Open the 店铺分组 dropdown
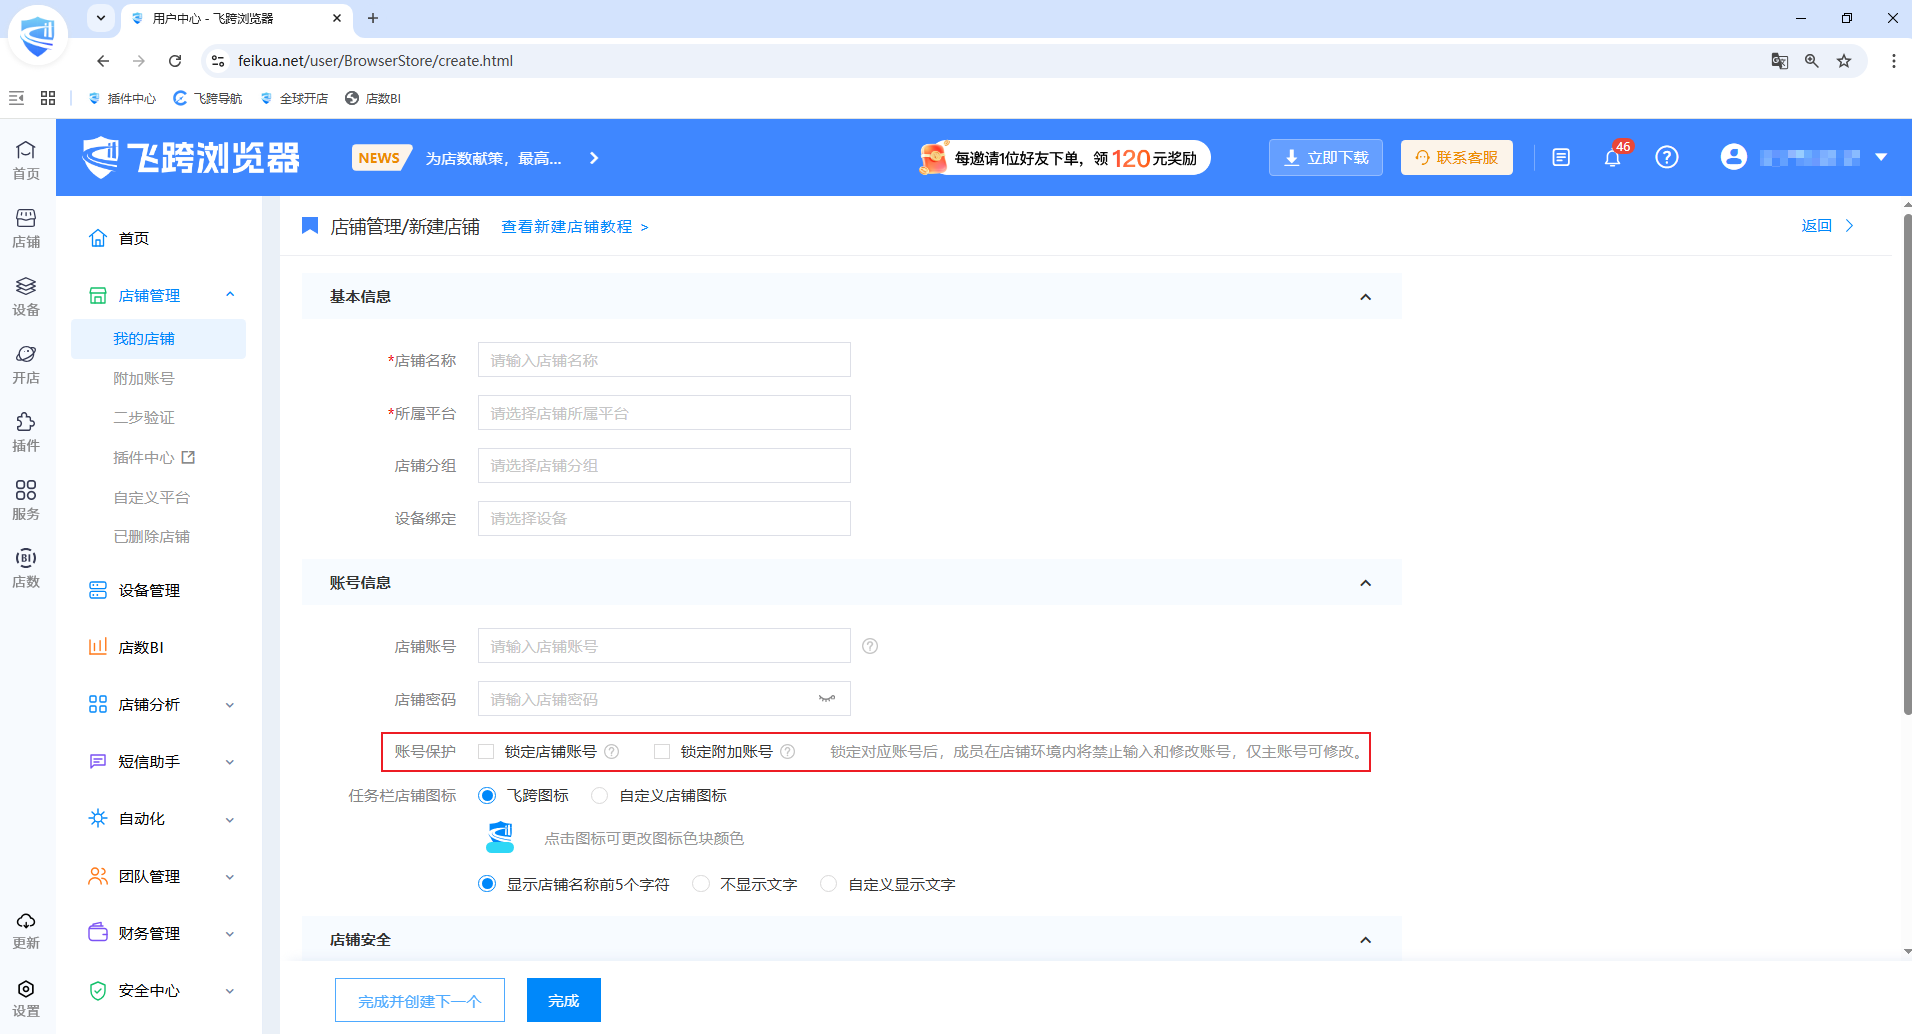Screen dimensions: 1912x1034 coord(664,466)
